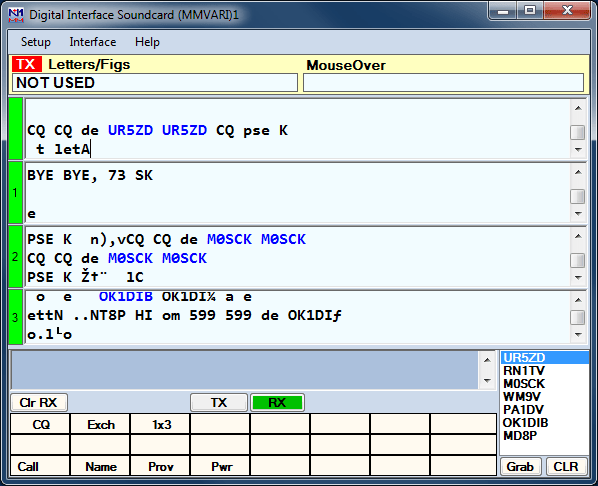This screenshot has width=598, height=486.
Task: Click the green RX button
Action: click(277, 402)
